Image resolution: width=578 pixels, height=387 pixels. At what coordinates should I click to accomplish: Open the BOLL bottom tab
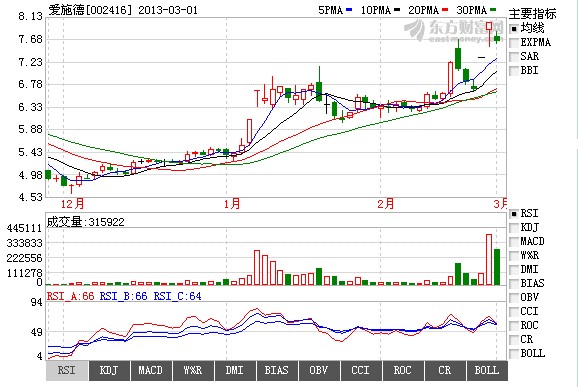(x=487, y=370)
